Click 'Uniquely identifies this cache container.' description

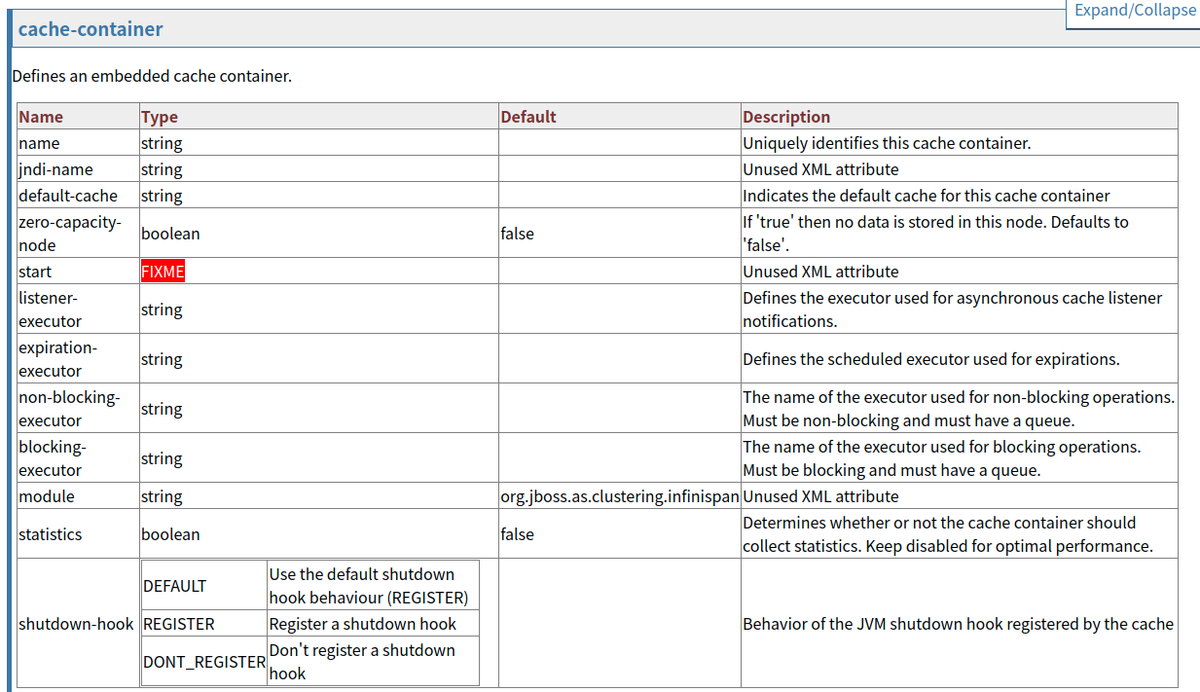click(x=887, y=143)
